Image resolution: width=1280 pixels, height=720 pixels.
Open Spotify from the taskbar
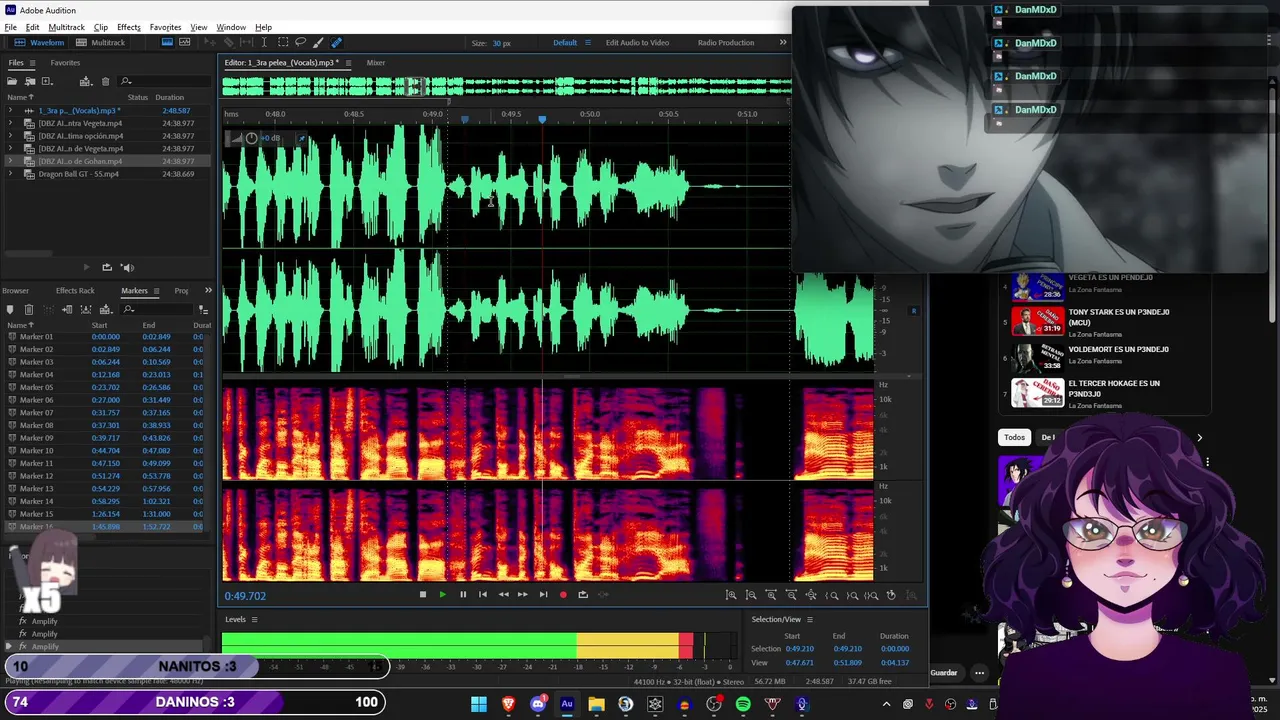pos(743,704)
